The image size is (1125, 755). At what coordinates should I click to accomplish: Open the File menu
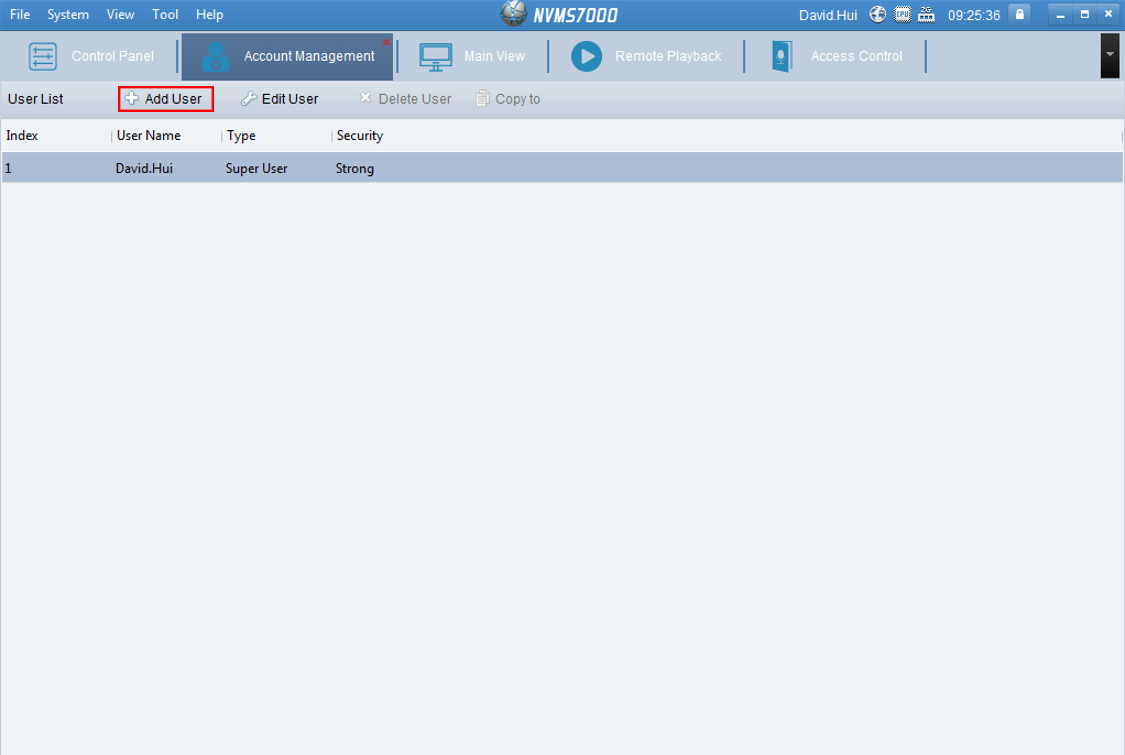[19, 14]
